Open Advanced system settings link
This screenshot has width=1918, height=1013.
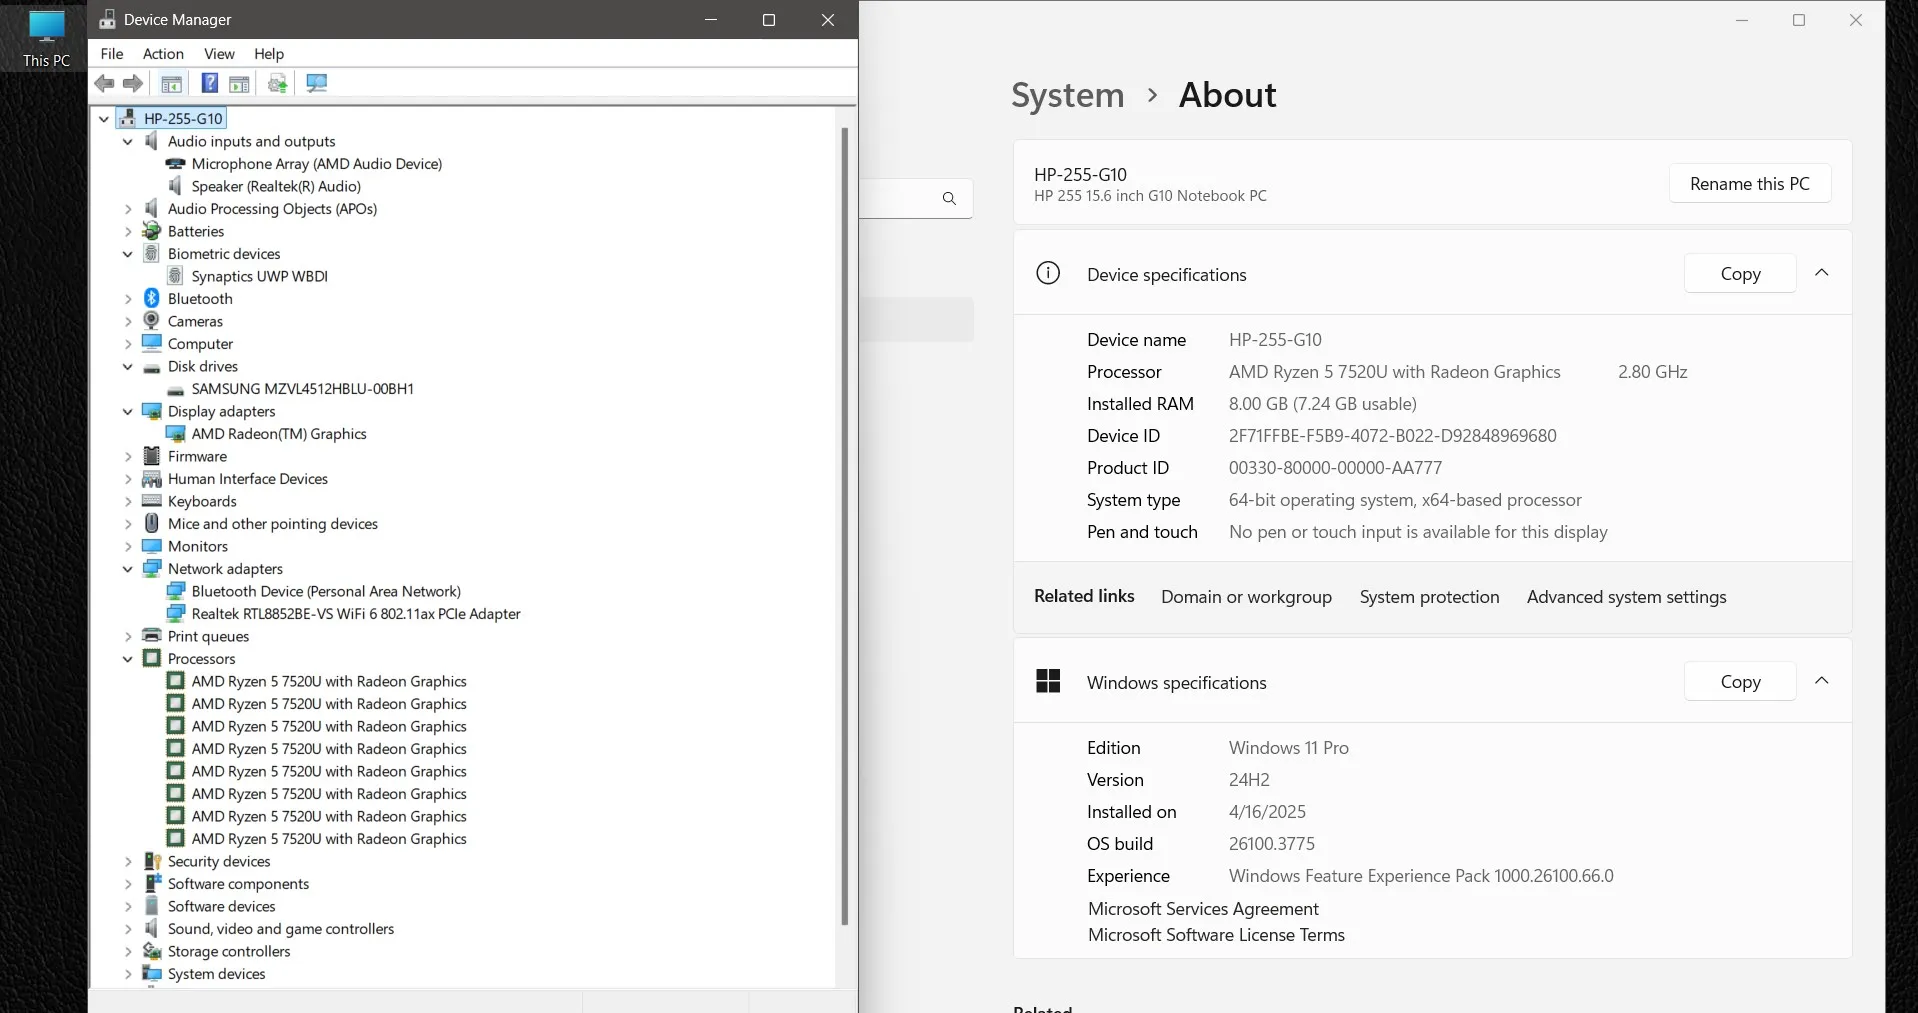tap(1626, 597)
